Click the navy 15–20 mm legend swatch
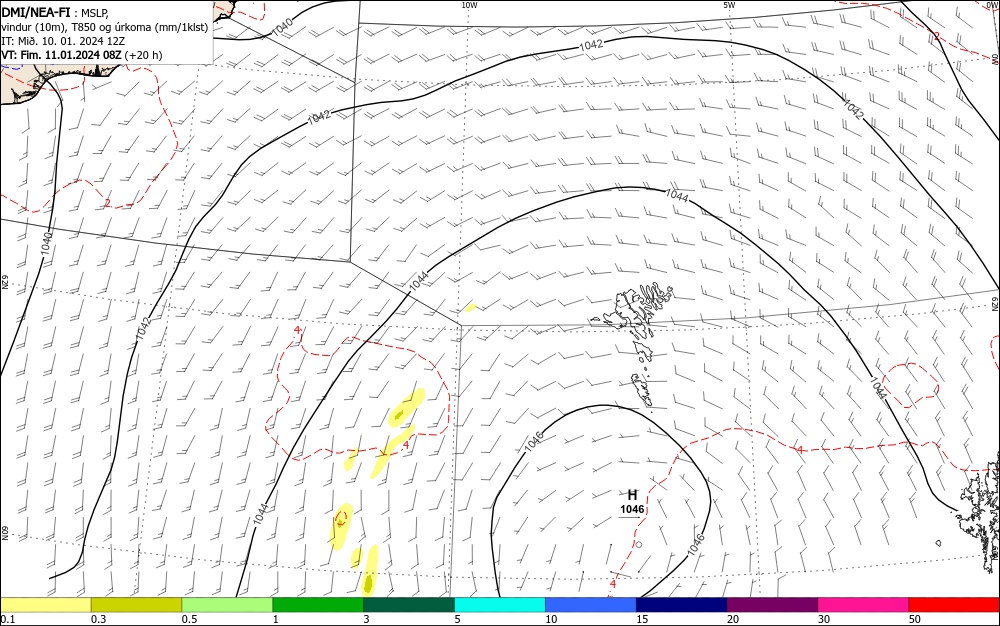1000x626 pixels. (x=682, y=605)
